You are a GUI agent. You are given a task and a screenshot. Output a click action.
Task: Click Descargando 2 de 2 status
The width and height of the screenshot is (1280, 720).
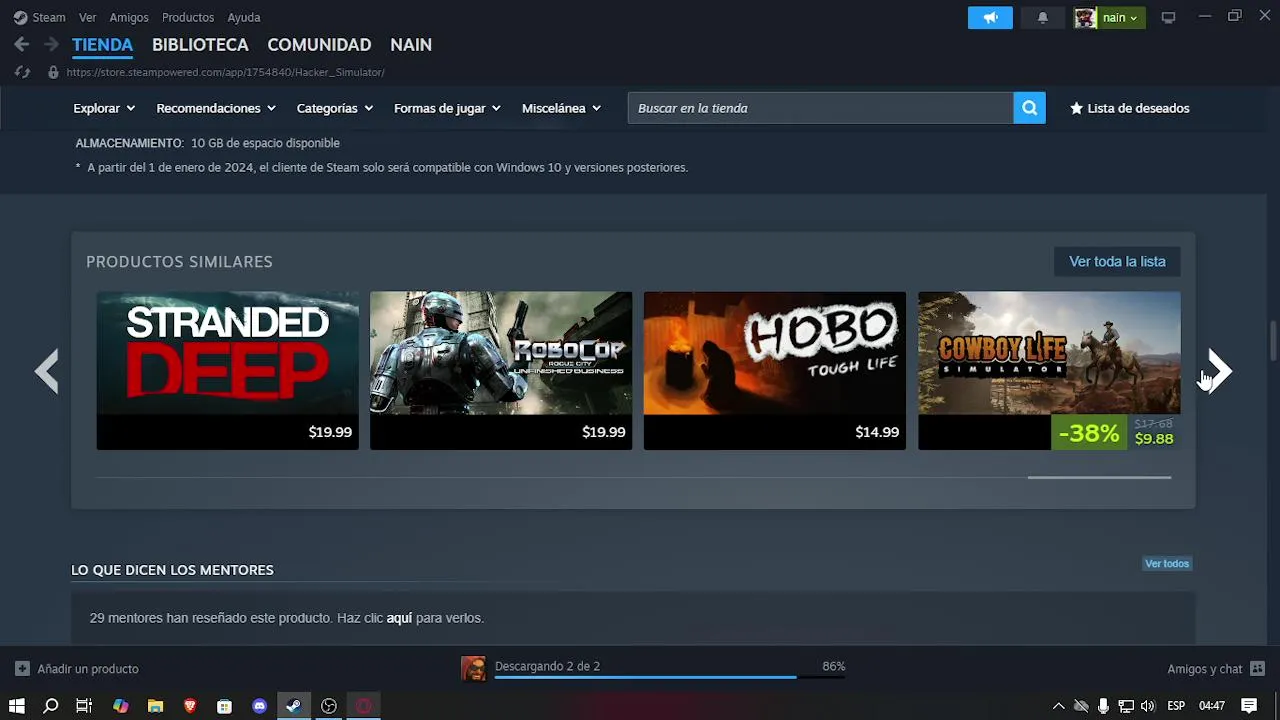(547, 666)
